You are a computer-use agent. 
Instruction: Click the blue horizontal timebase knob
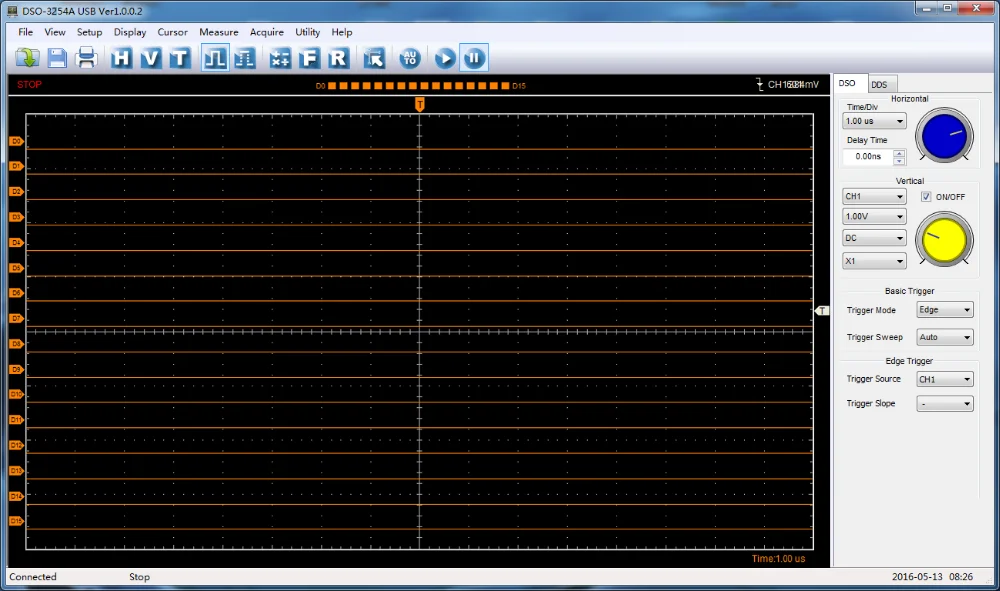pyautogui.click(x=945, y=135)
